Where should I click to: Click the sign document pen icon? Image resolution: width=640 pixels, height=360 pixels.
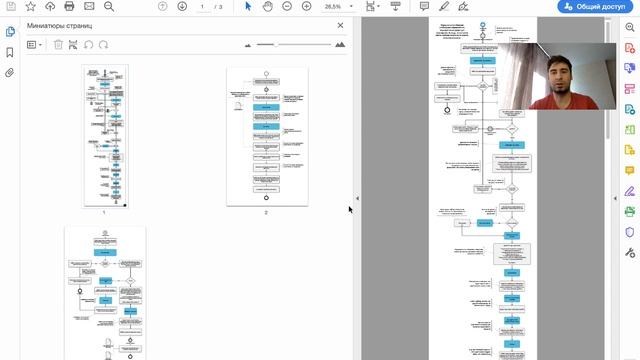pyautogui.click(x=463, y=6)
